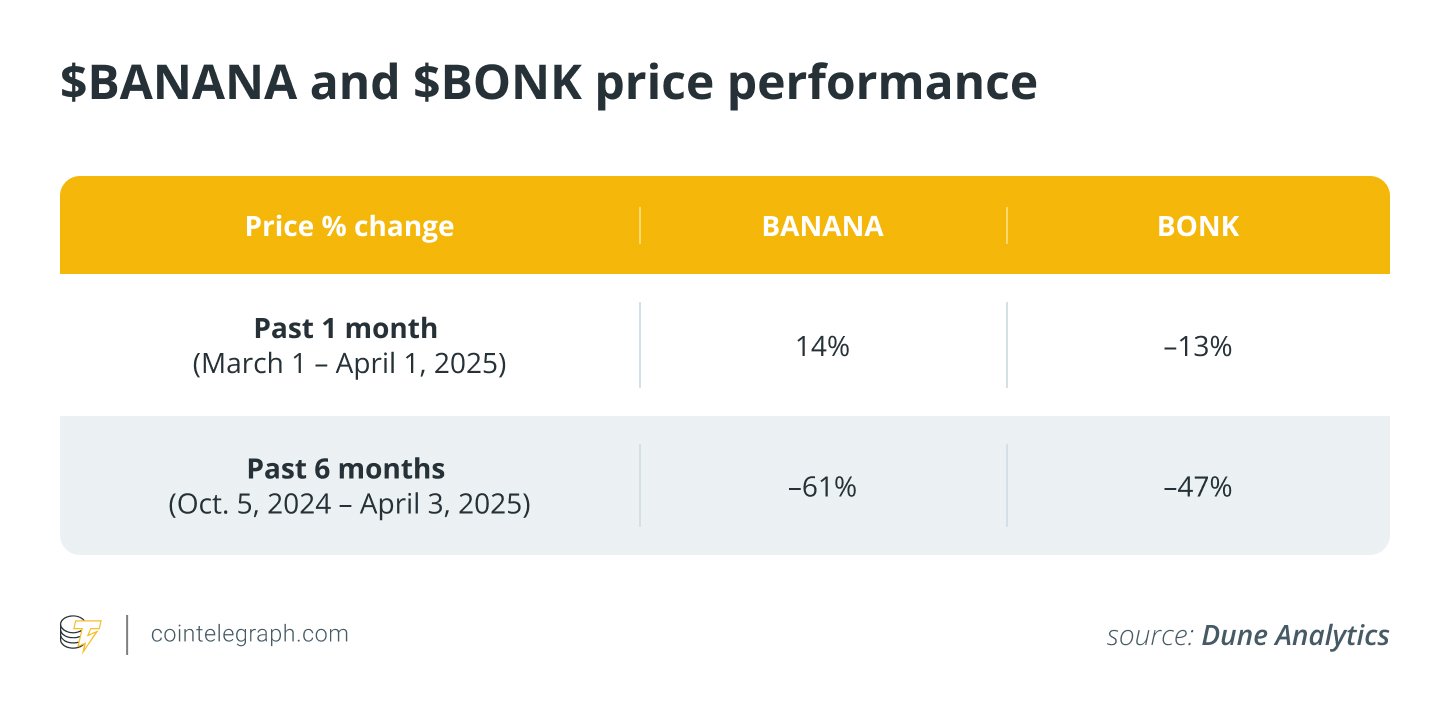Image resolution: width=1450 pixels, height=715 pixels.
Task: Click the "Price % change" header cell
Action: [x=349, y=226]
